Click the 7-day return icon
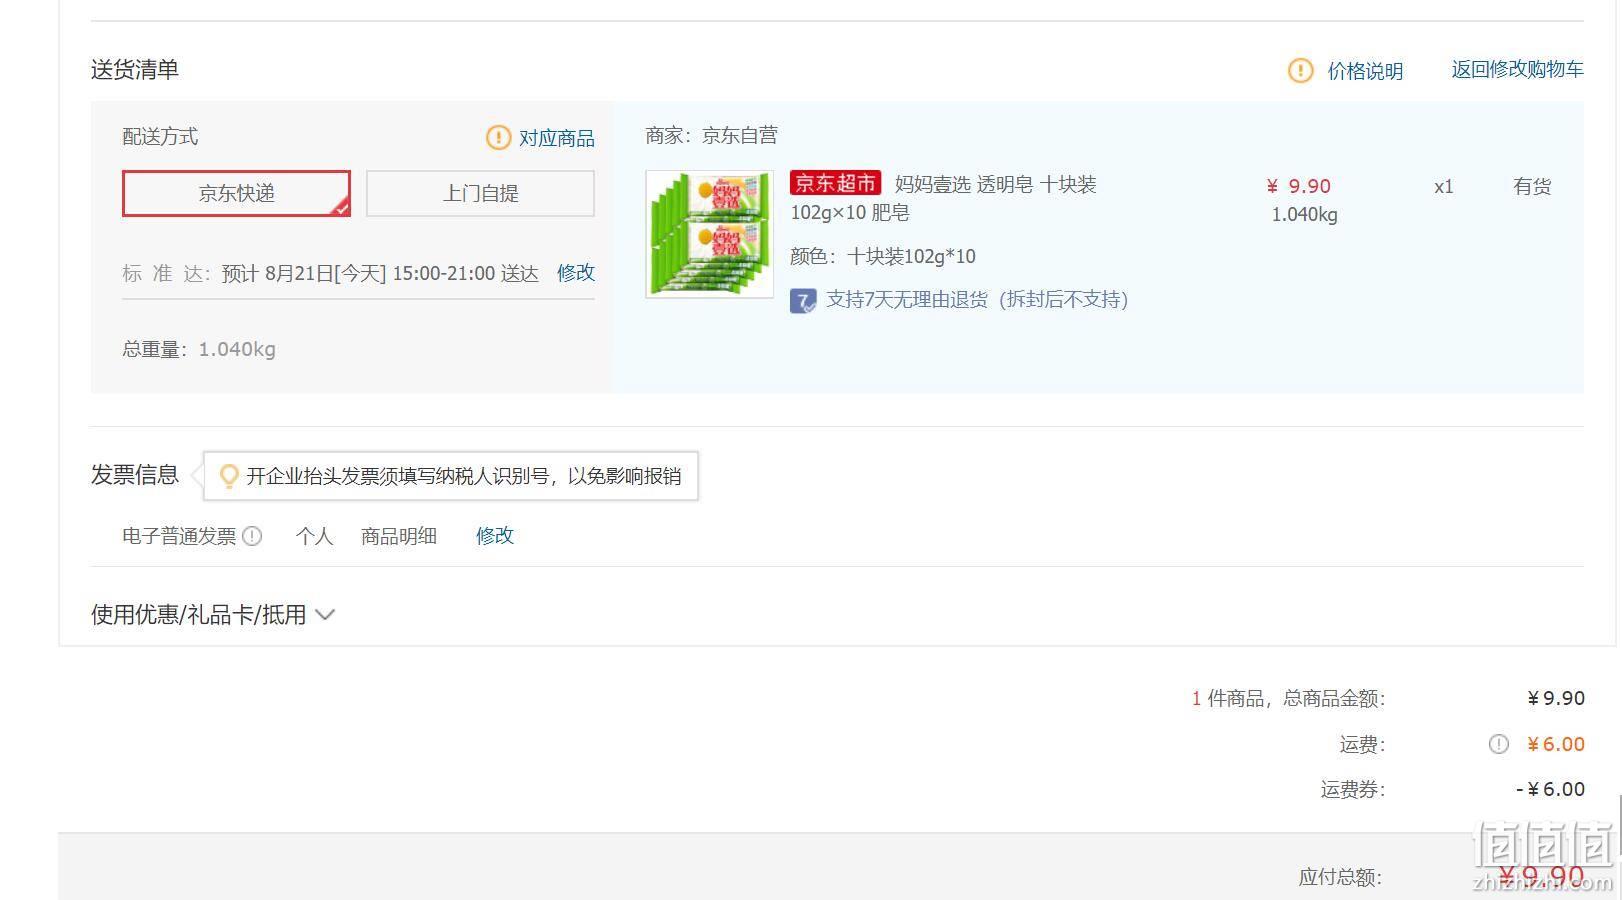 [x=803, y=300]
